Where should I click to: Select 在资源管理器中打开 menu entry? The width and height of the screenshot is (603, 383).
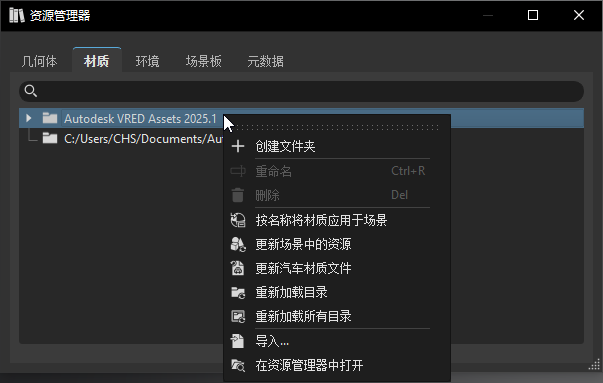point(336,365)
